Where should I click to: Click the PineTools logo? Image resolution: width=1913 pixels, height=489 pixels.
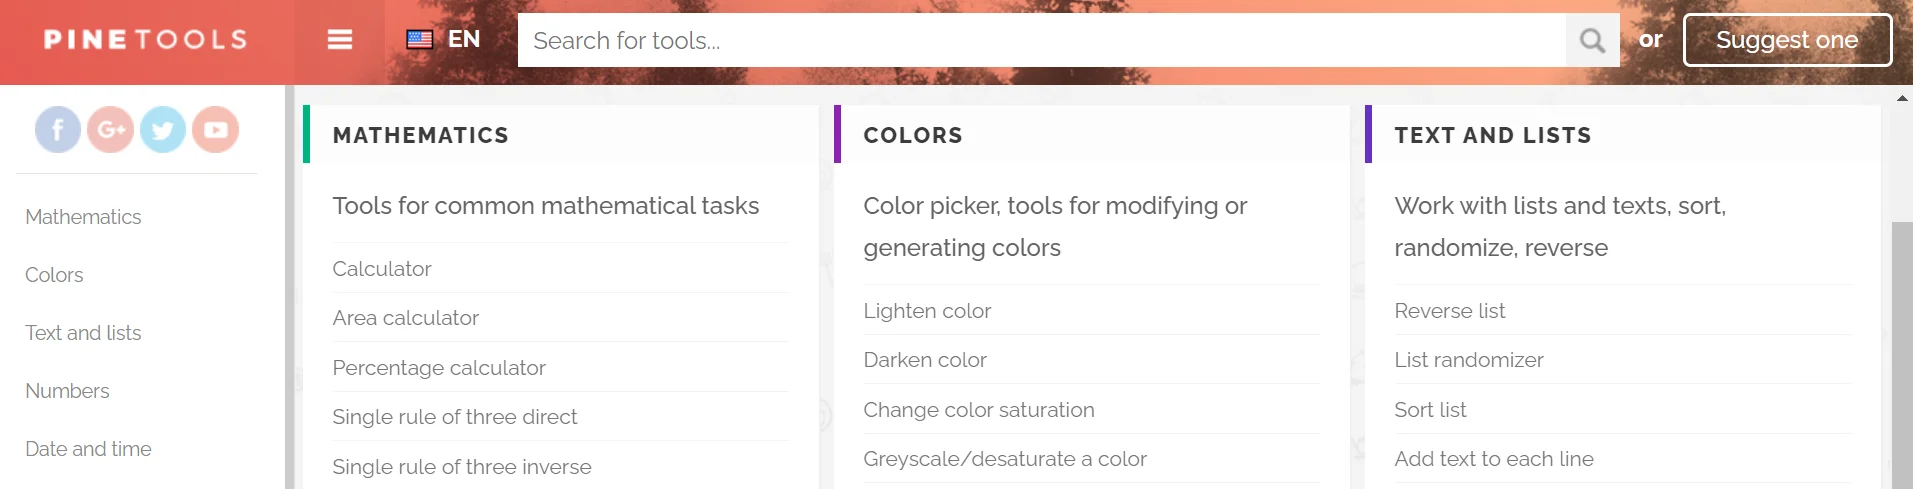(145, 40)
